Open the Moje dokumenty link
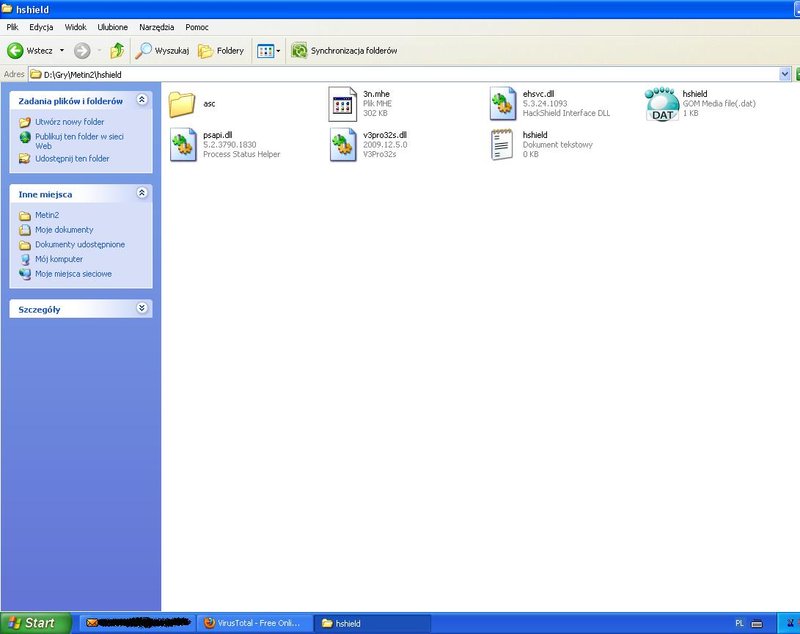 [64, 230]
